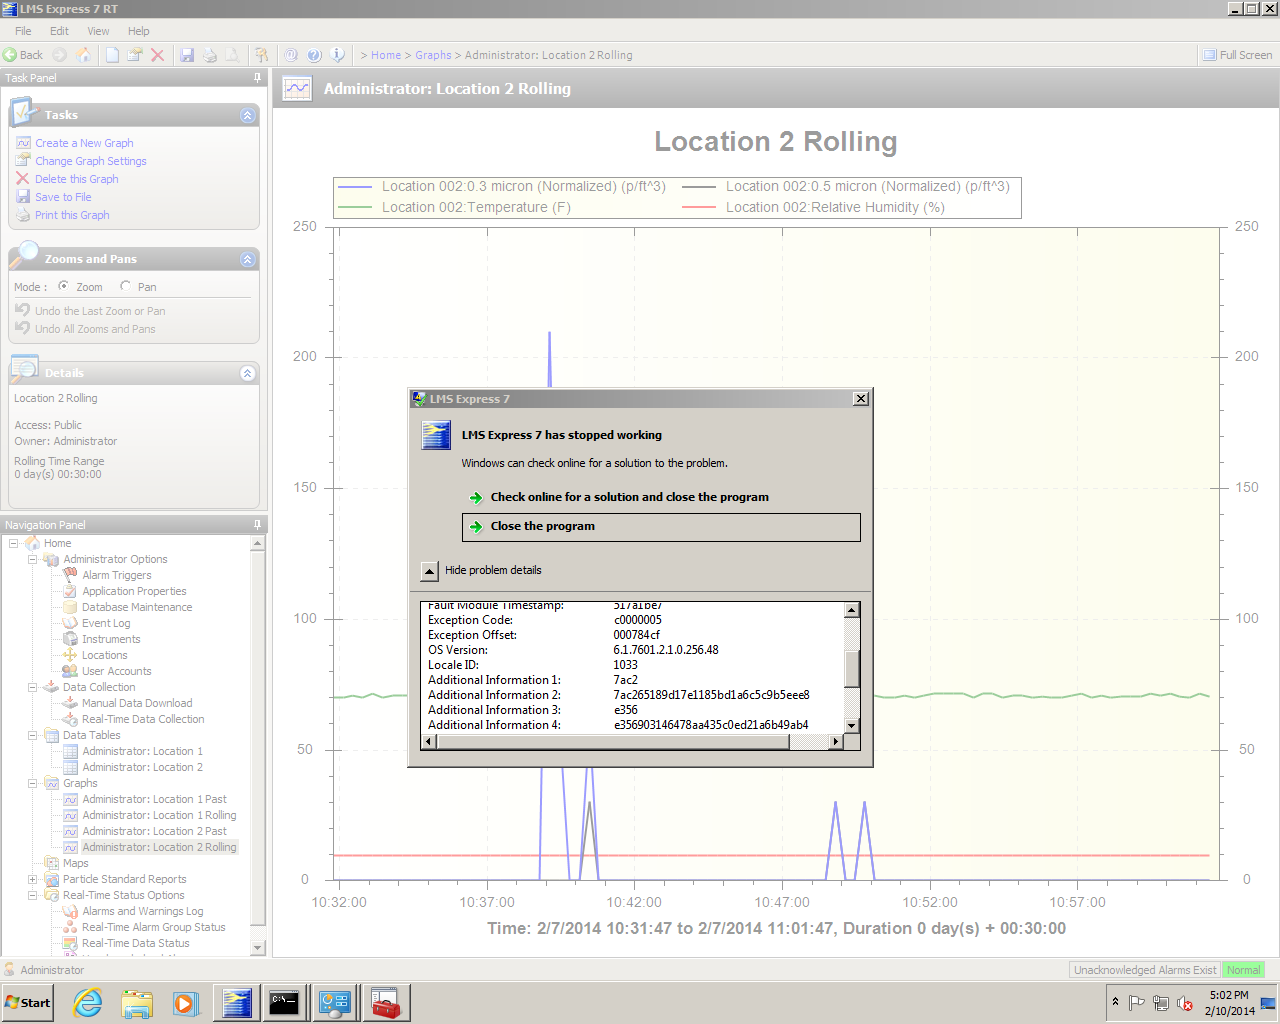
Task: Click the Home breadcrumb link
Action: point(386,55)
